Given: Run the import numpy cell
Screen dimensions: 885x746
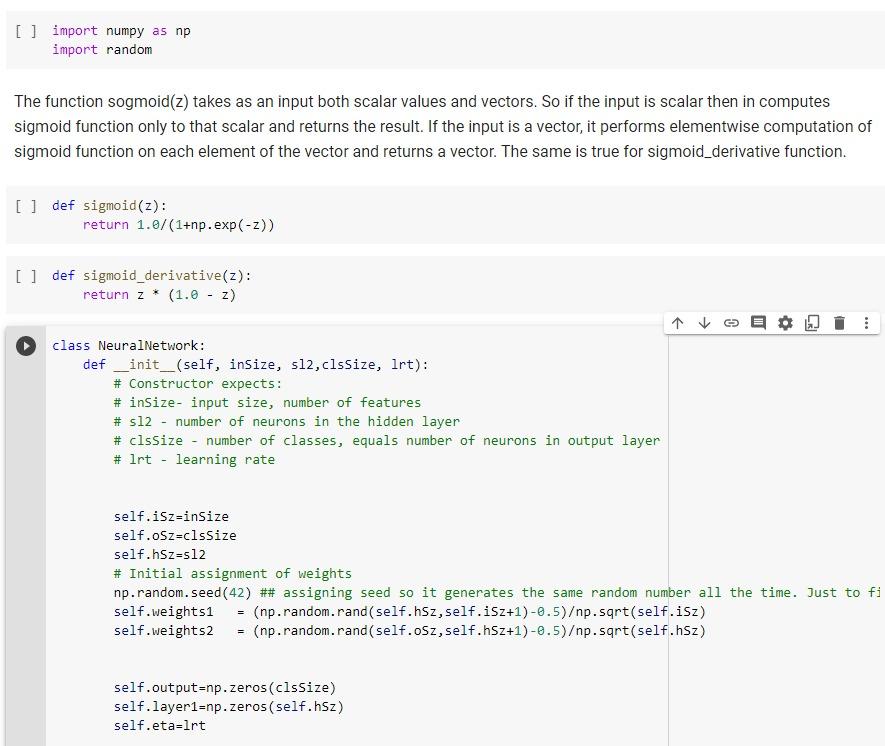Looking at the screenshot, I should click(25, 31).
